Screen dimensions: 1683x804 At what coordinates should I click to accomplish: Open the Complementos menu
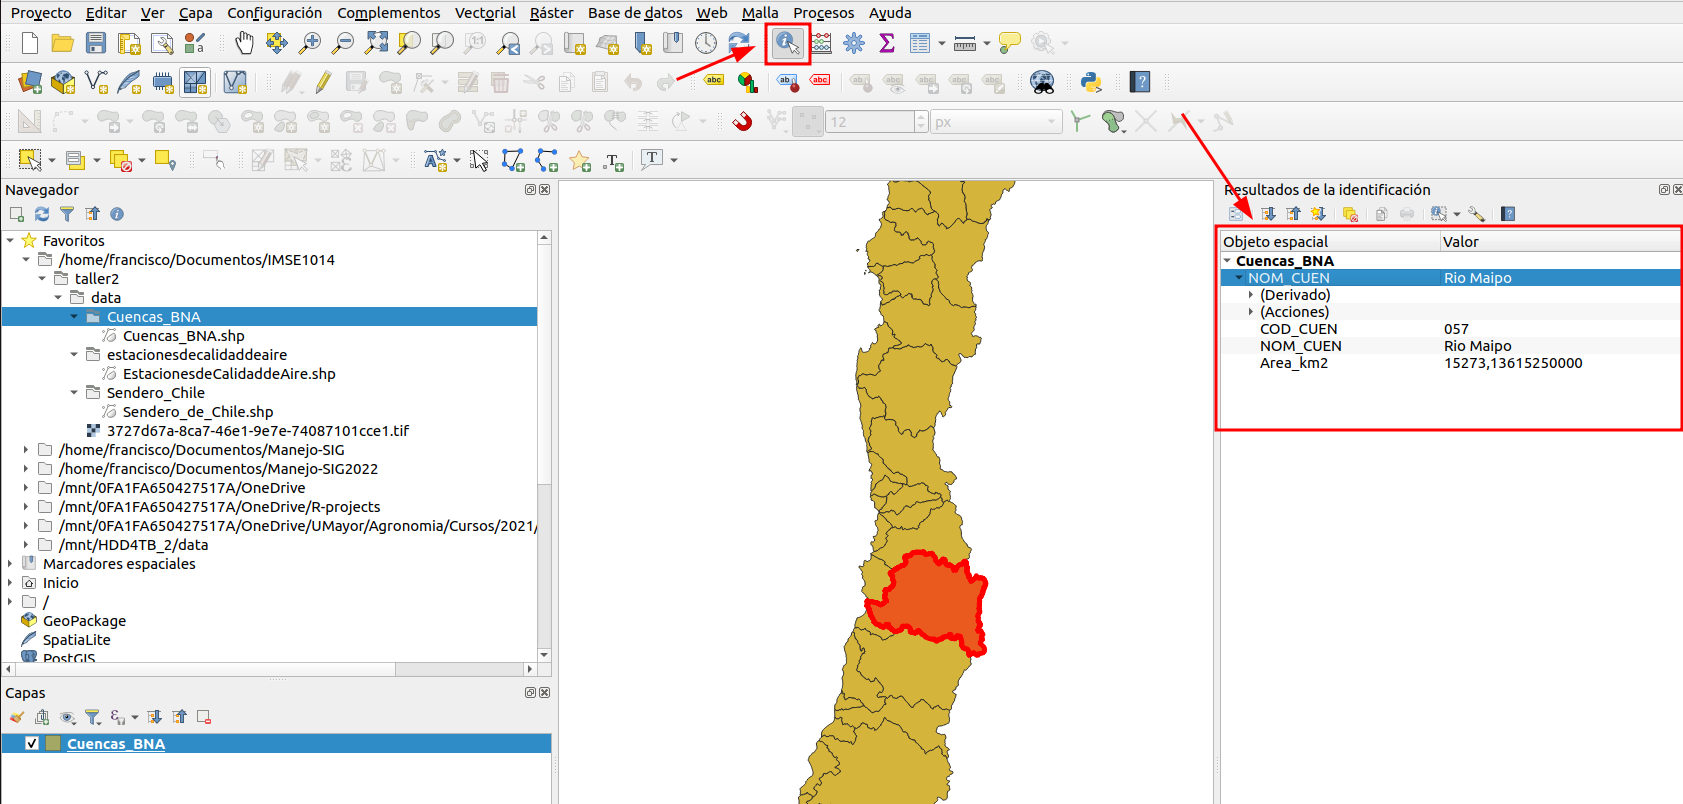(x=388, y=13)
